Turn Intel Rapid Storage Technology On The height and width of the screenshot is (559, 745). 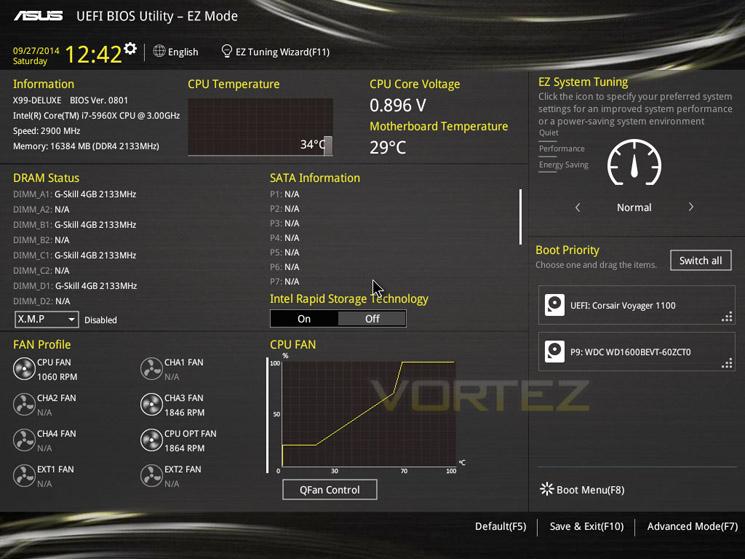click(x=304, y=319)
